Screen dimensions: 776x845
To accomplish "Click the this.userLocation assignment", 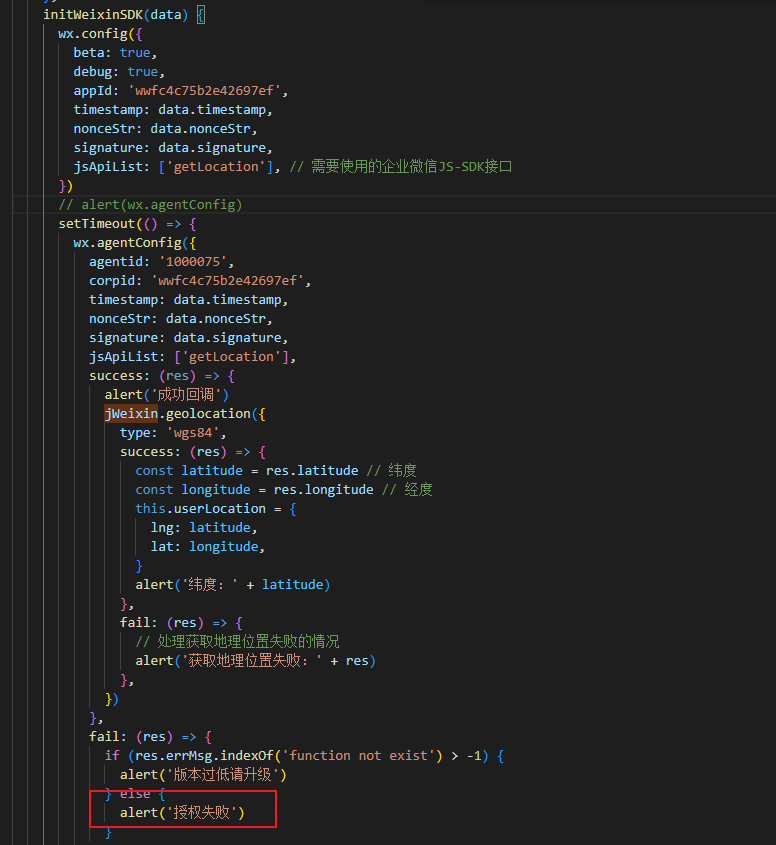I will tap(216, 509).
